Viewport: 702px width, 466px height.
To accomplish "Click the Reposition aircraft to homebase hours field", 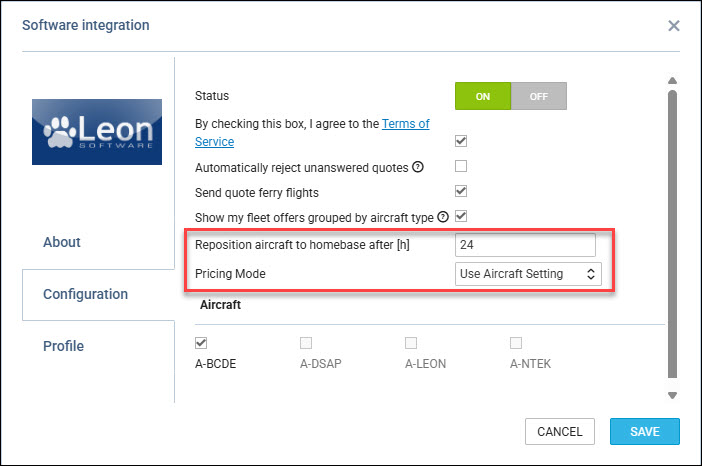I will click(525, 245).
